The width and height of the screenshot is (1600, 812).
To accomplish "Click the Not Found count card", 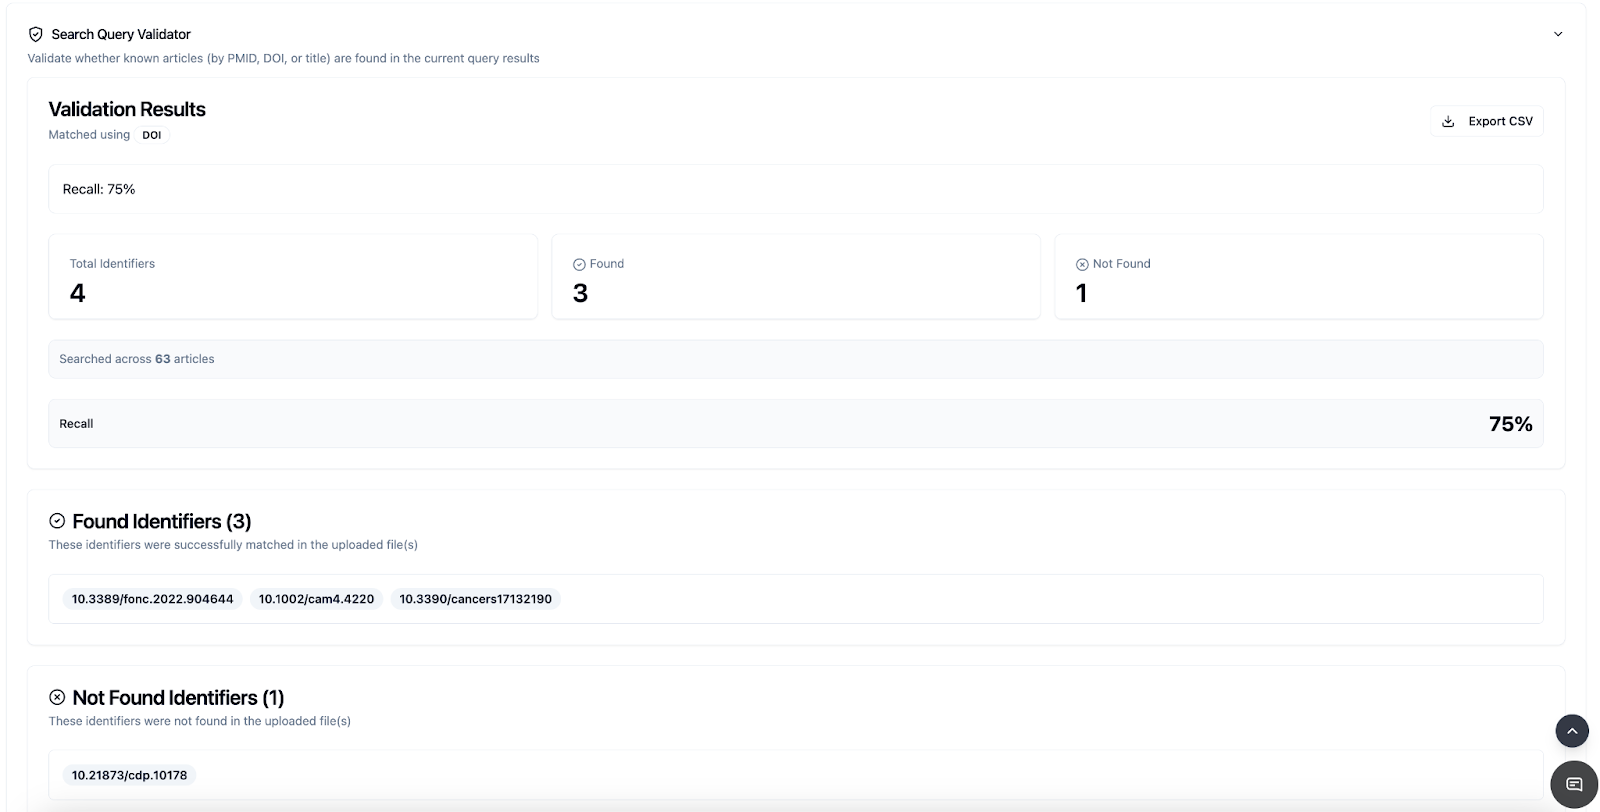I will pyautogui.click(x=1298, y=278).
